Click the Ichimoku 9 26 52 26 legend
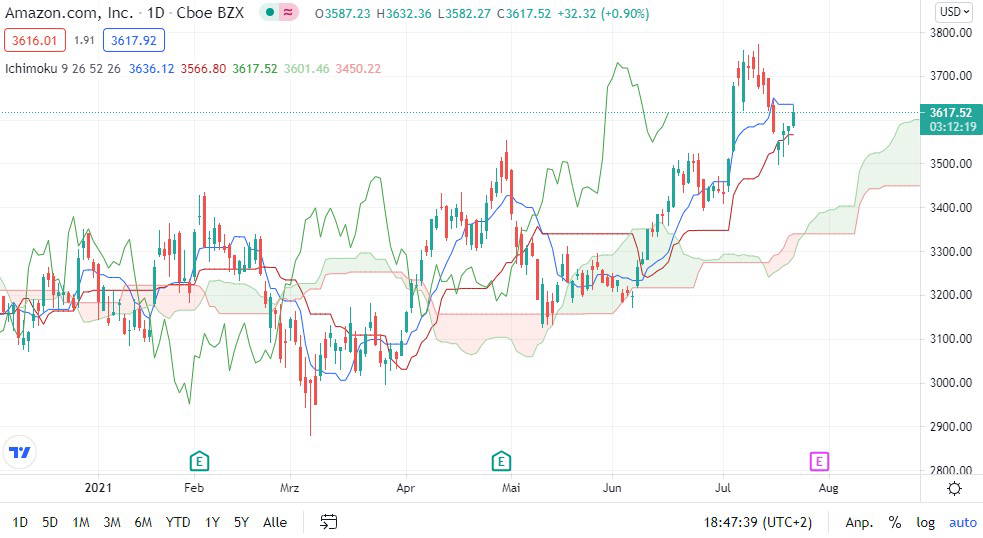This screenshot has height=538, width=983. coord(63,69)
